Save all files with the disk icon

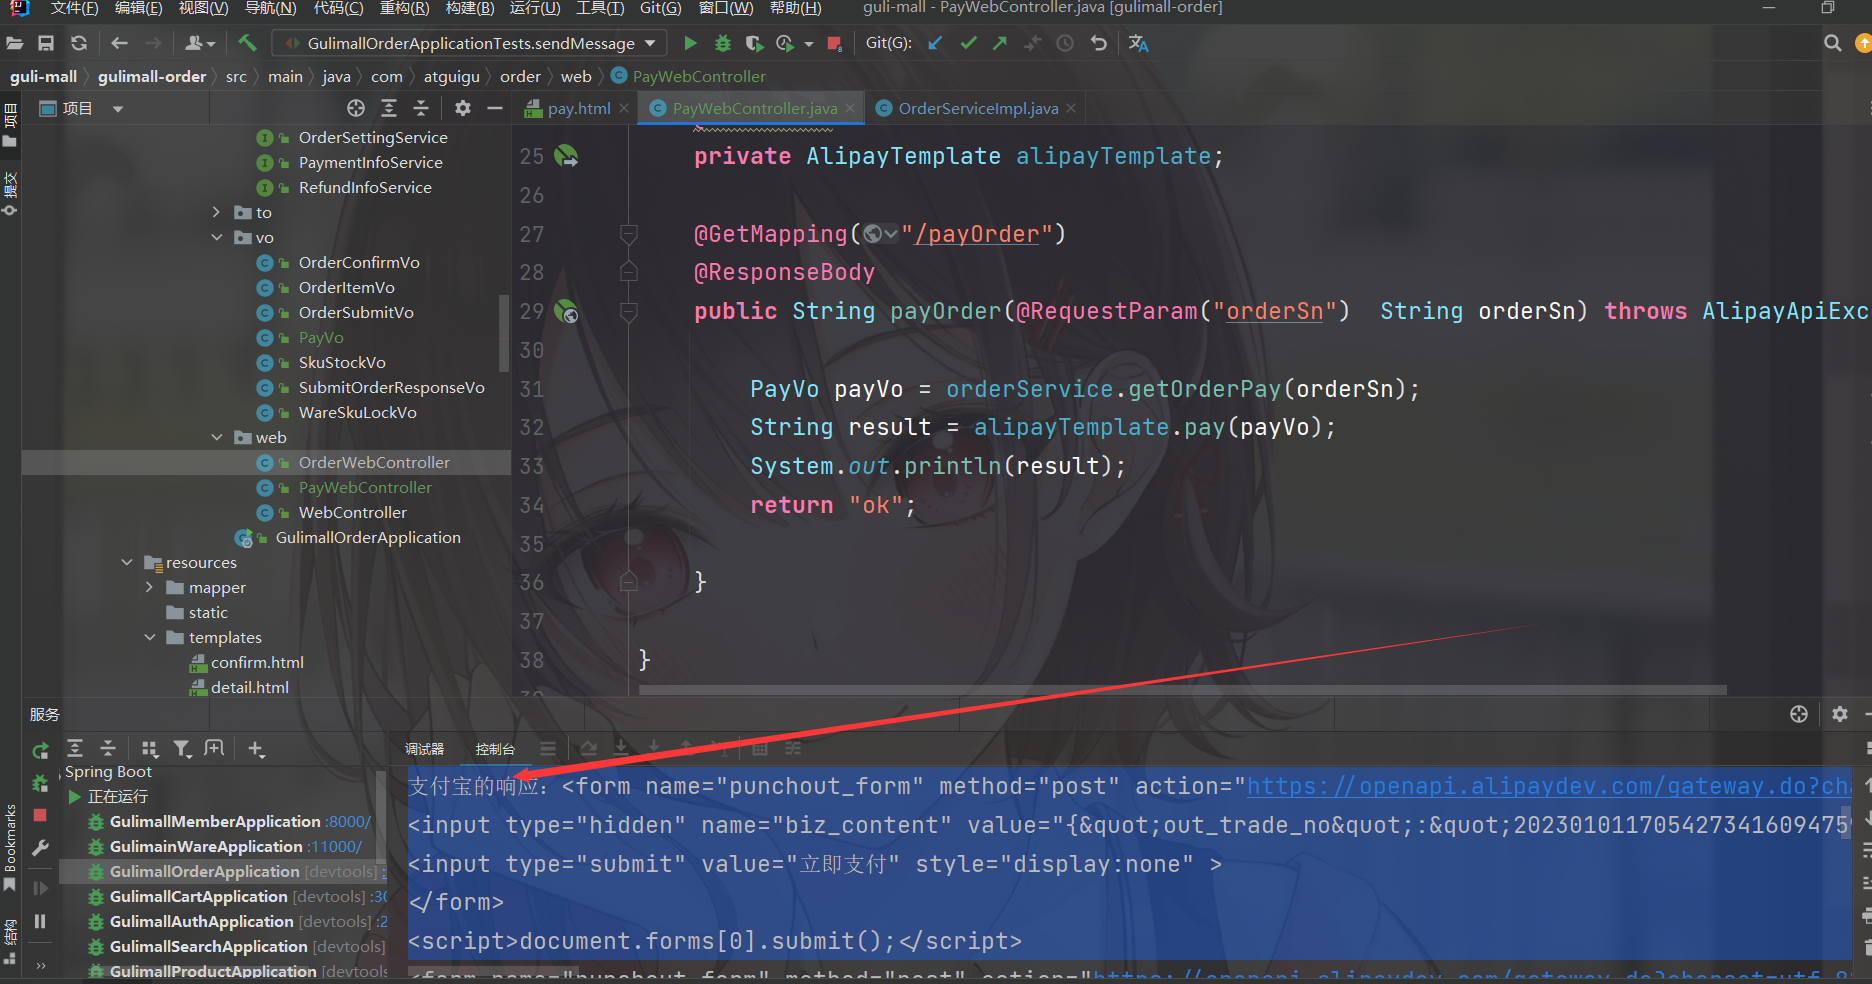[46, 43]
